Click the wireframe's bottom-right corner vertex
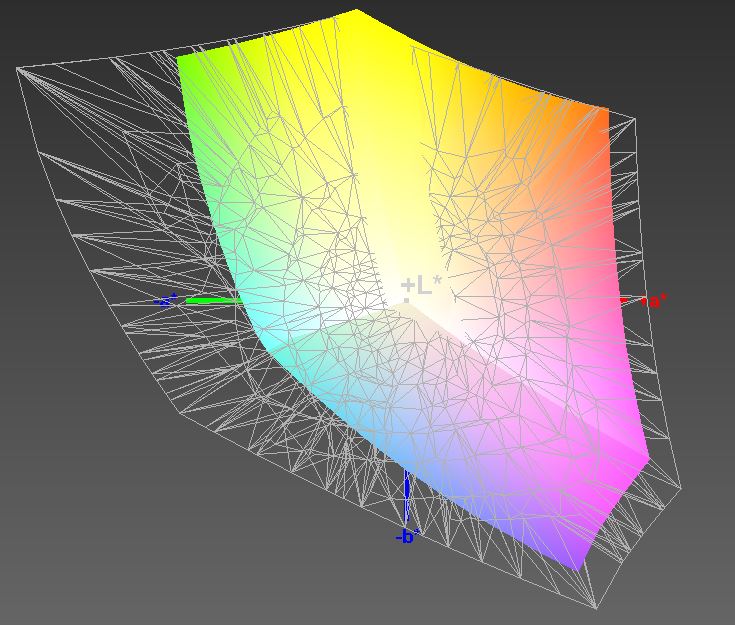735x625 pixels. (x=598, y=607)
